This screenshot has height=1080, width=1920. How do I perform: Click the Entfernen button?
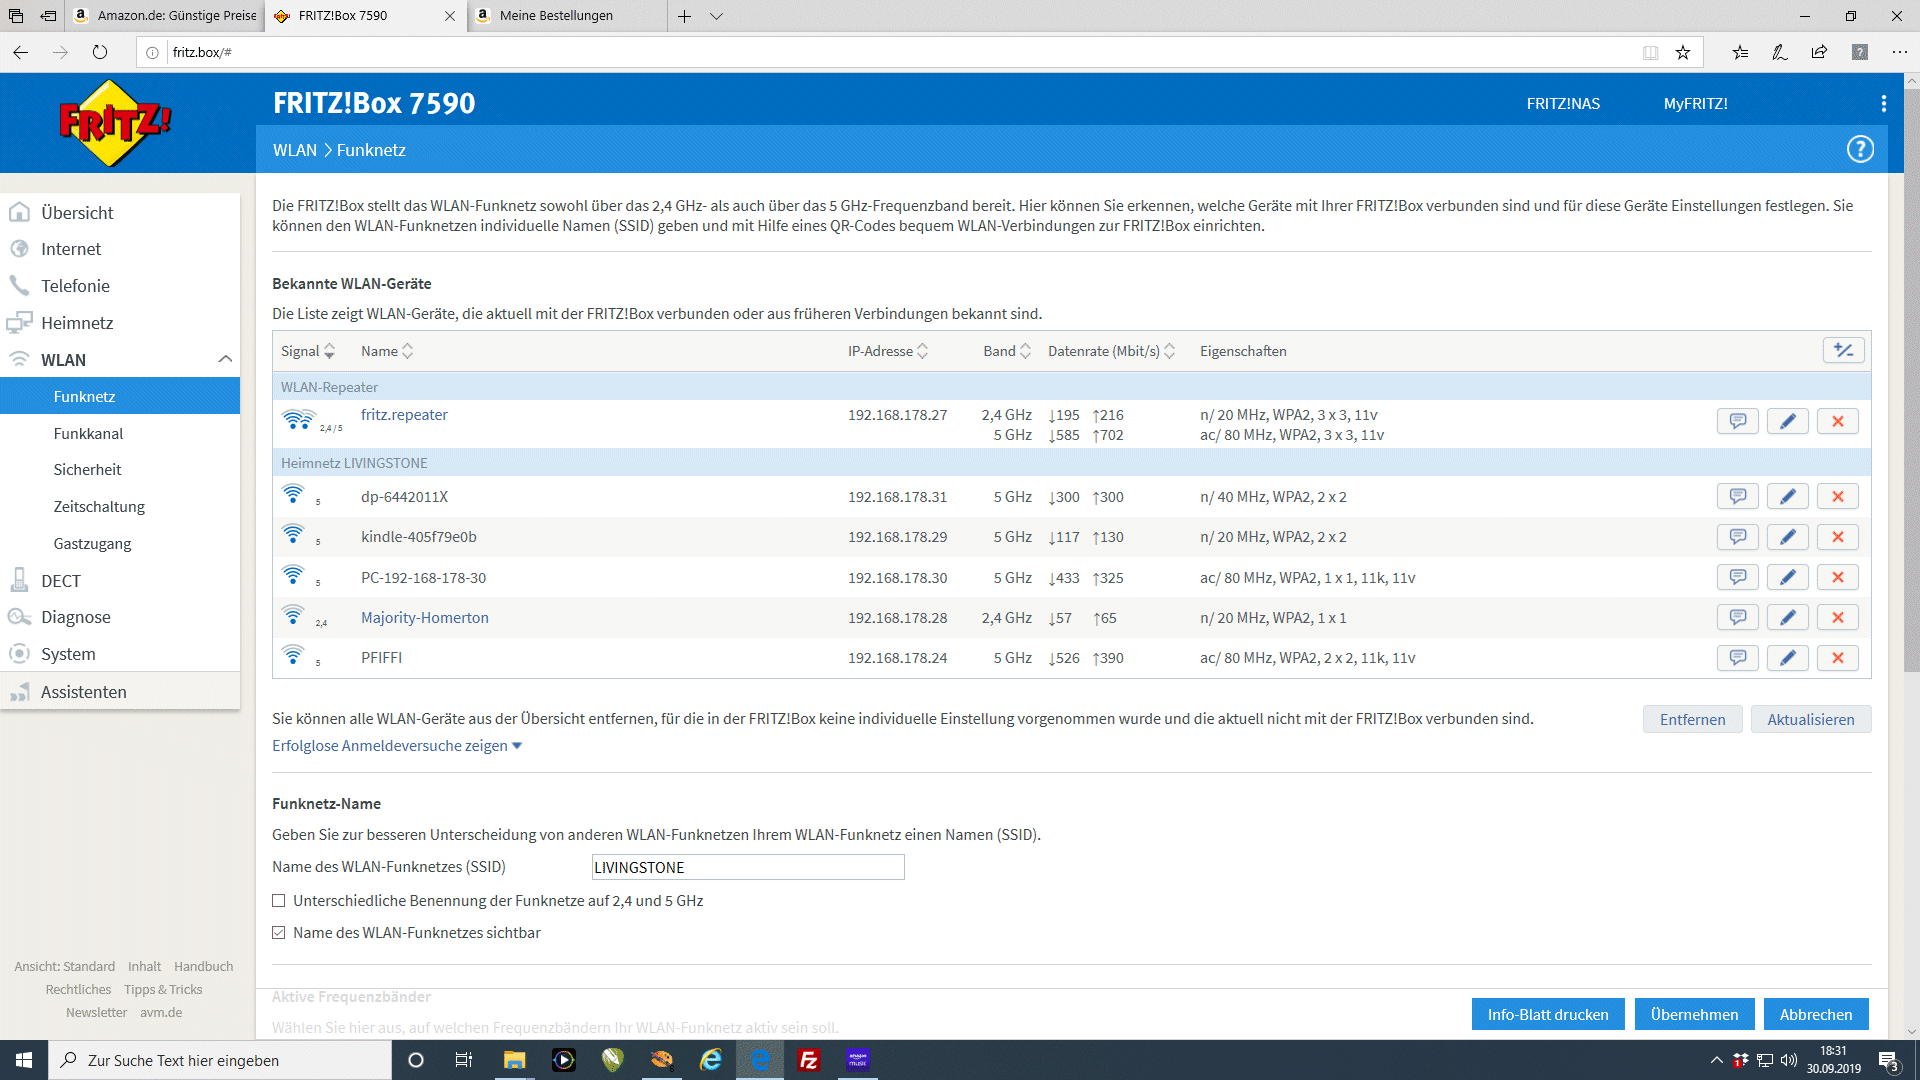(1692, 719)
